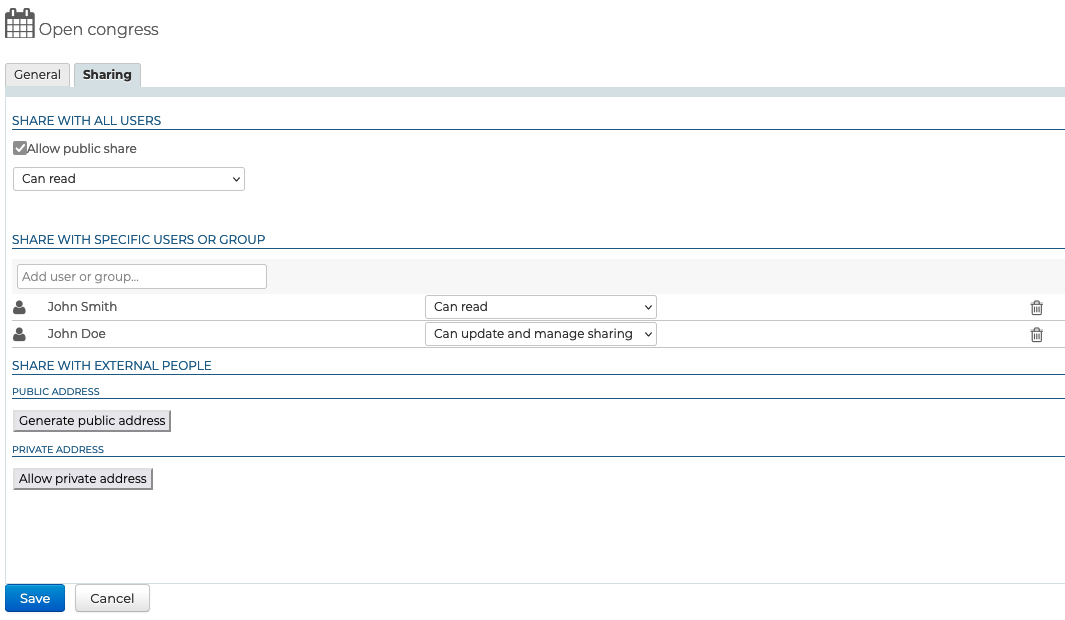Remove John Doe using the trash icon
This screenshot has height=620, width=1065.
pos(1036,335)
